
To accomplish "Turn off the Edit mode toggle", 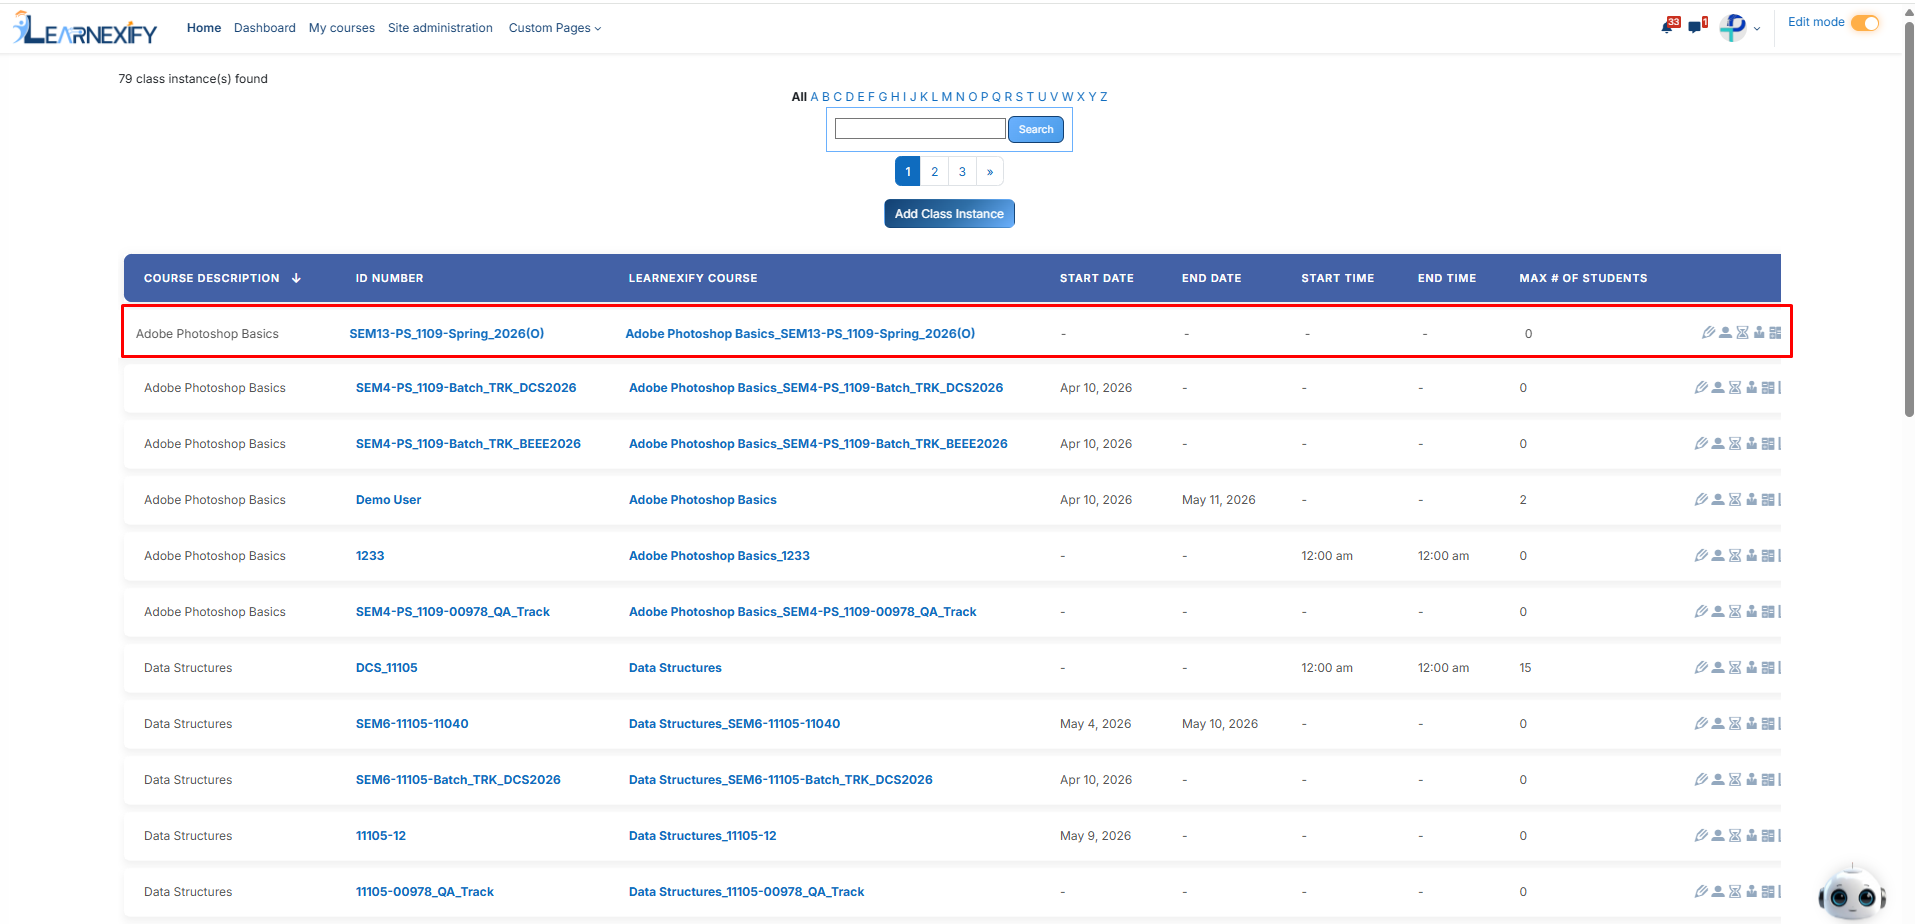I will (1865, 23).
